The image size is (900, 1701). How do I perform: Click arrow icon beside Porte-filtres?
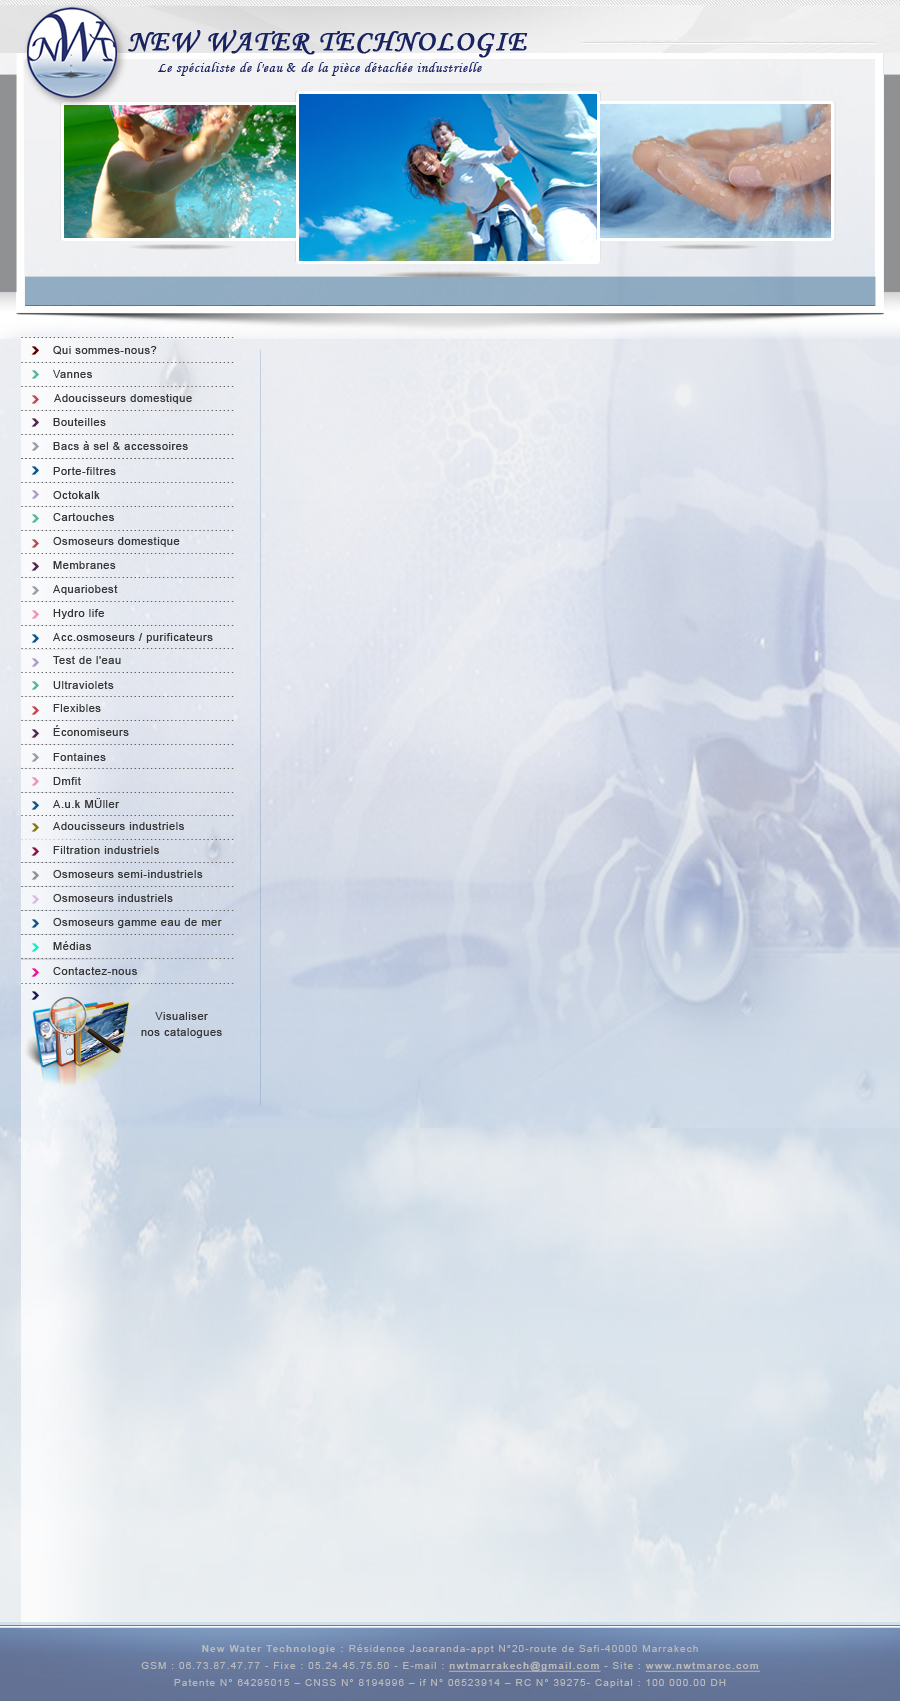(35, 471)
